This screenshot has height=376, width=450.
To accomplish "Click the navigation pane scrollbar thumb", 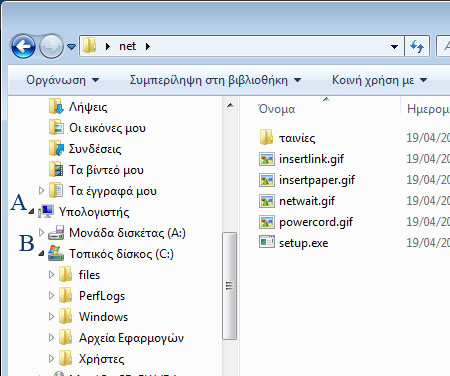I will coord(230,286).
